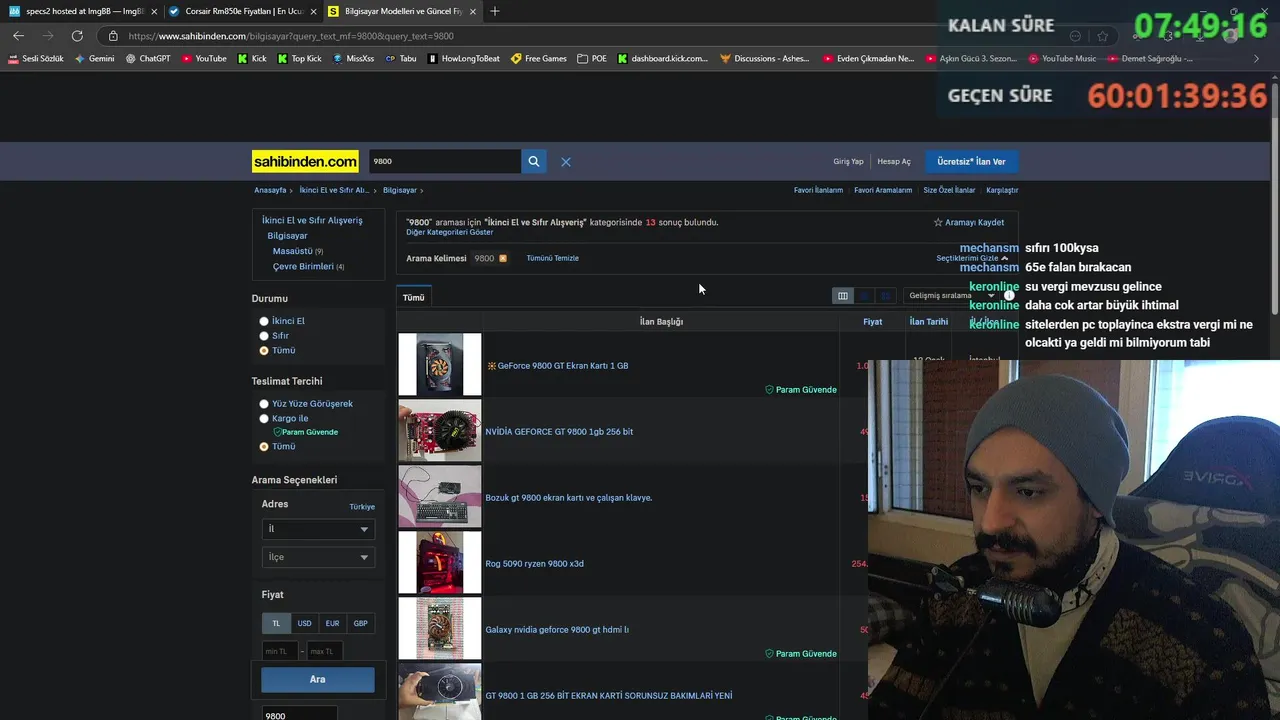Click the Giriş Yap link

tap(848, 162)
